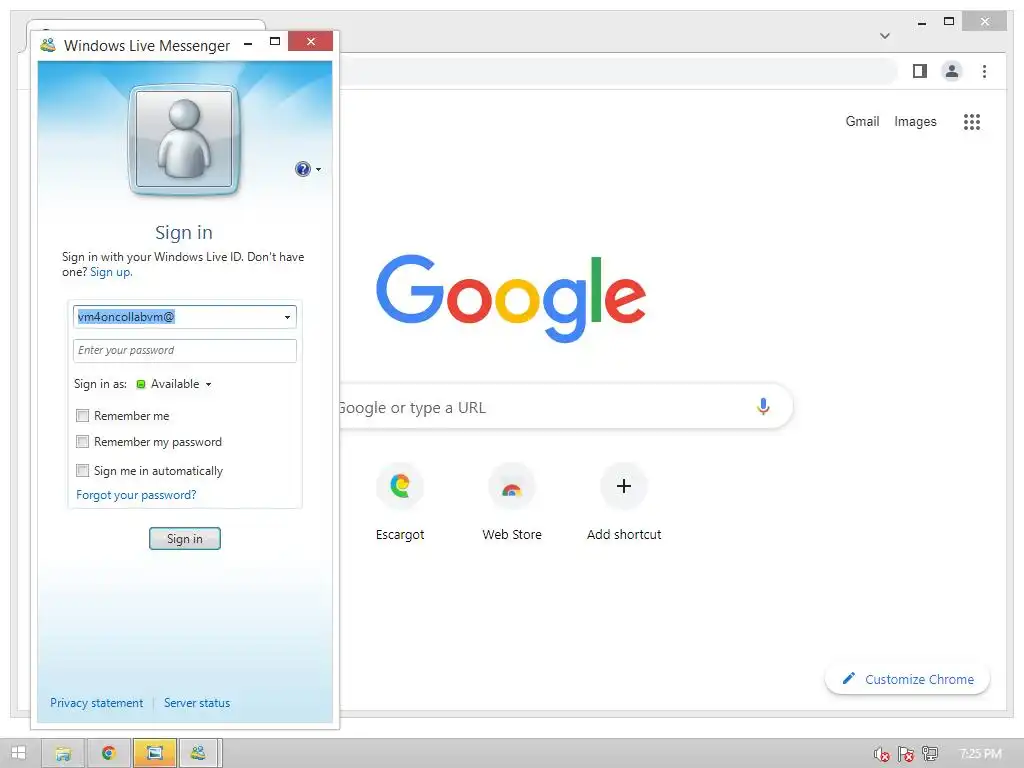1024x768 pixels.
Task: Open File Explorer from the taskbar
Action: click(x=63, y=753)
